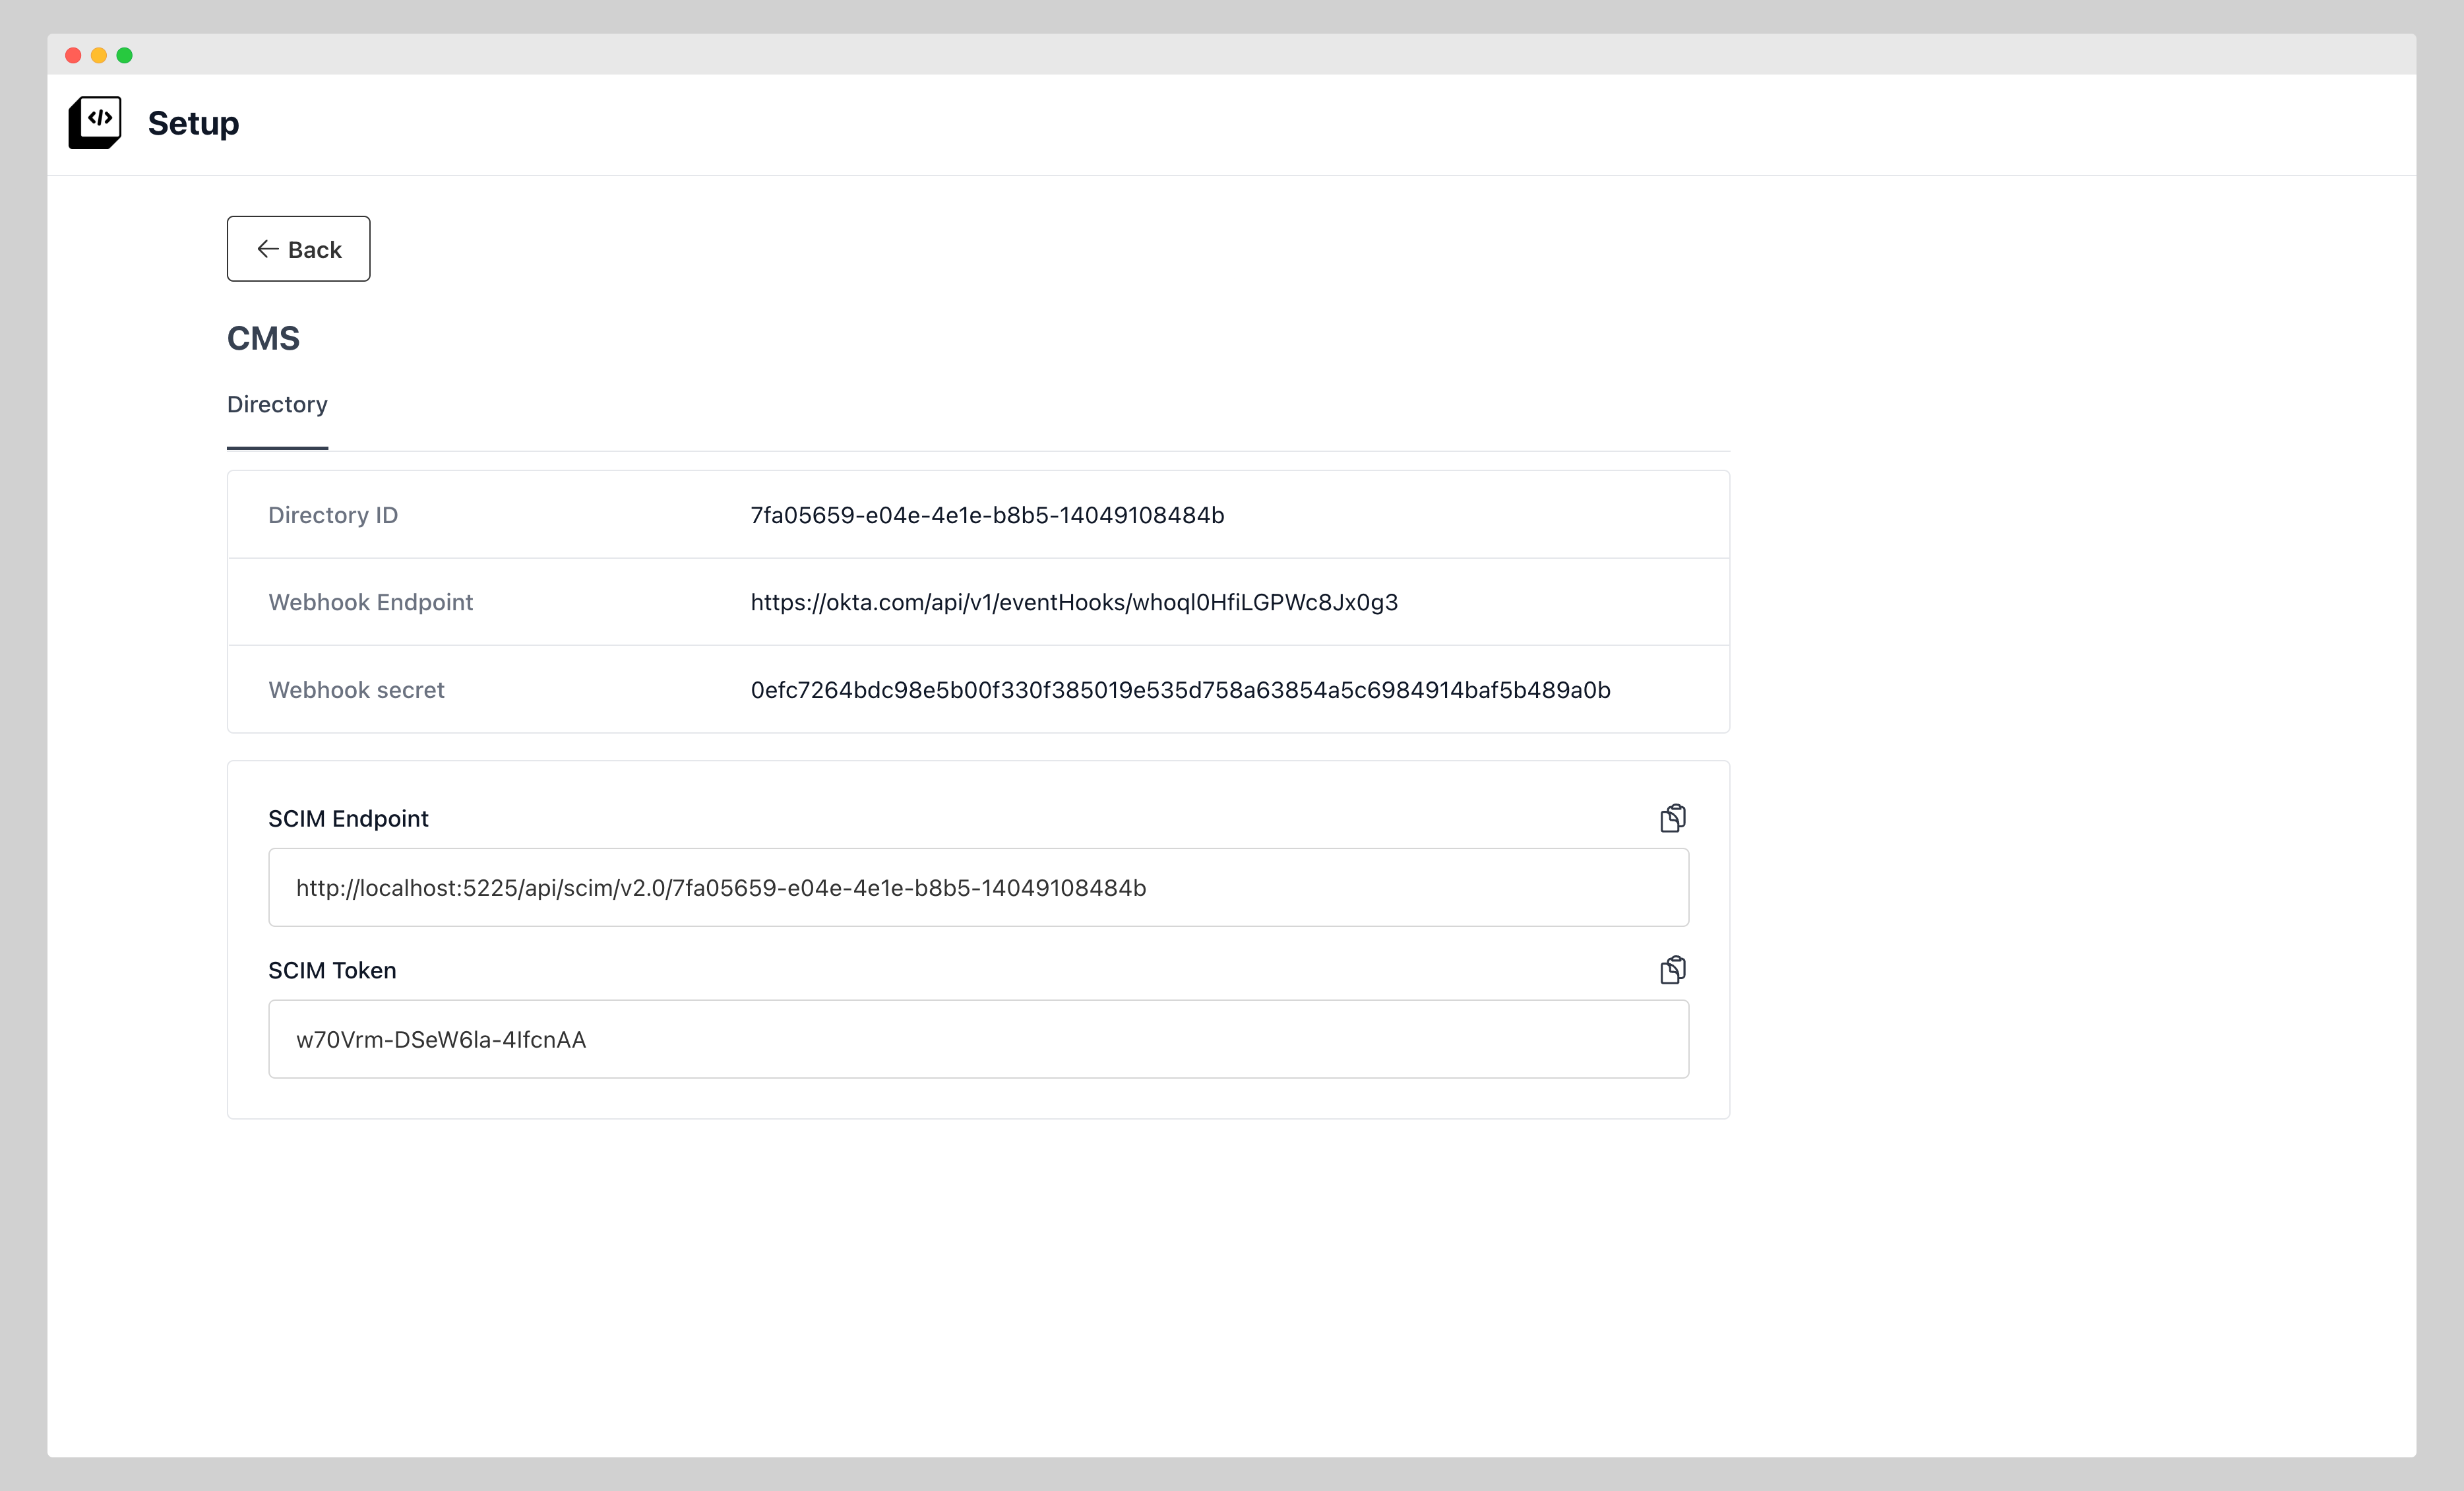Click the app logo icon

pos(95,122)
